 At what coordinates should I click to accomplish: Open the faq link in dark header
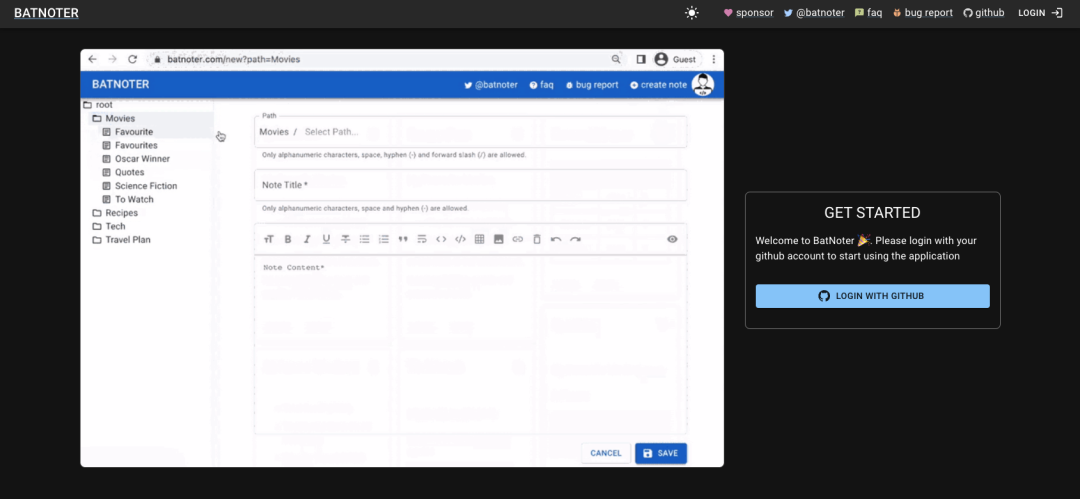869,12
